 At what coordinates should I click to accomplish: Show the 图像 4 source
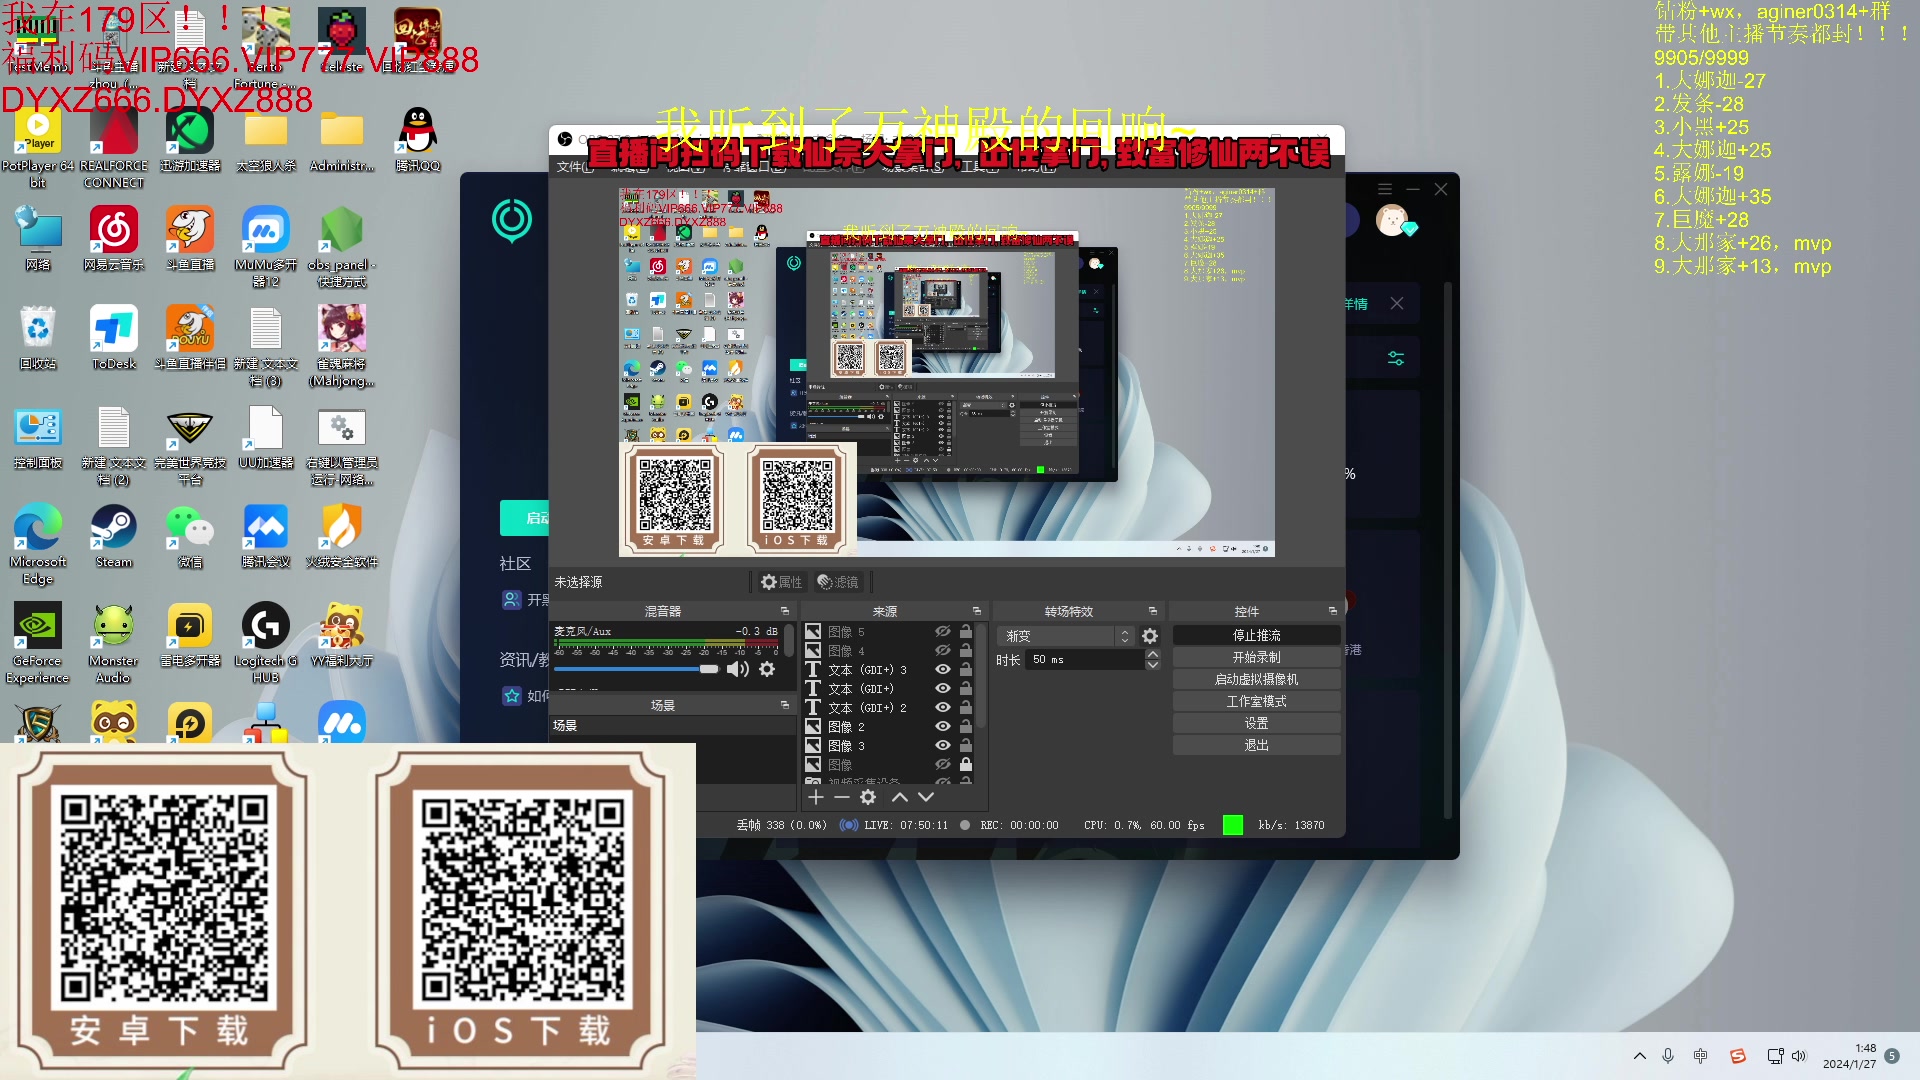(942, 651)
